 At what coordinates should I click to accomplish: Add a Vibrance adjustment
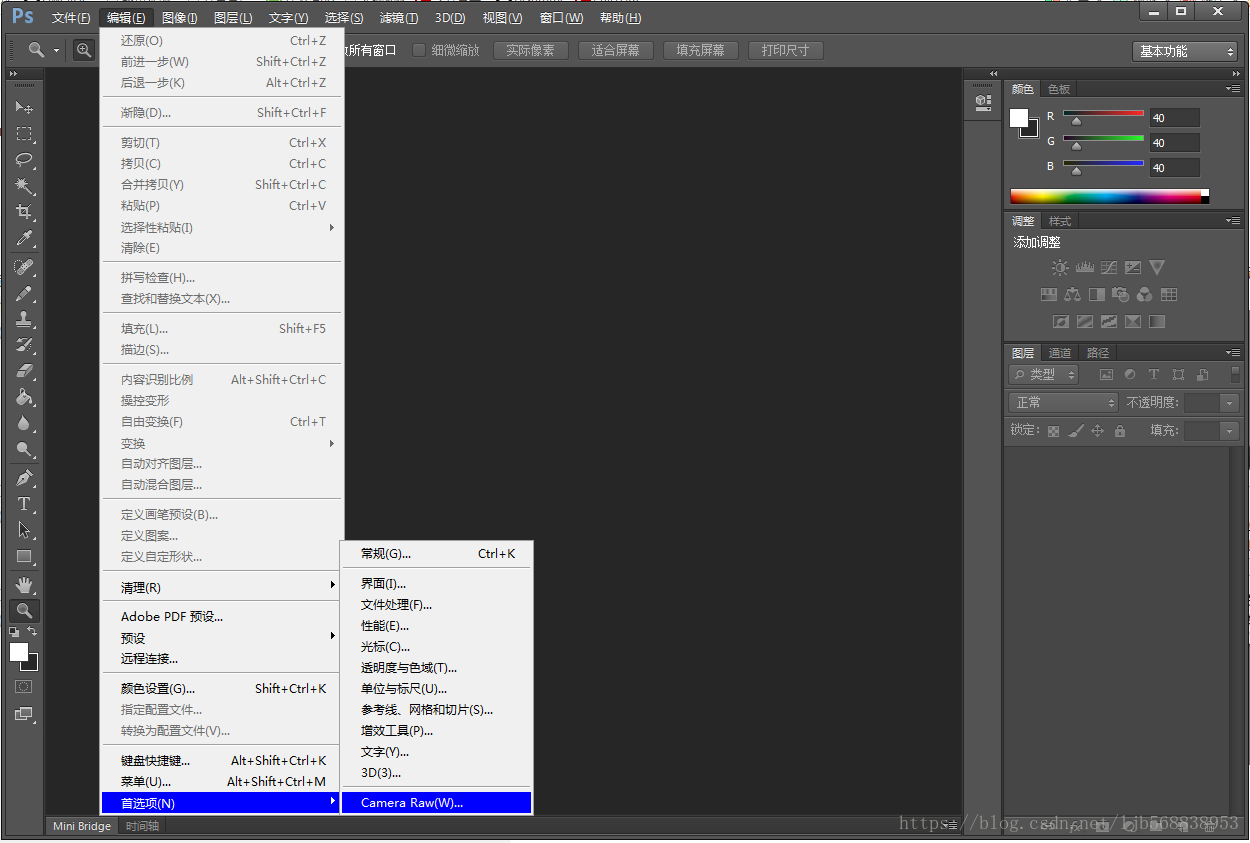tap(1157, 268)
